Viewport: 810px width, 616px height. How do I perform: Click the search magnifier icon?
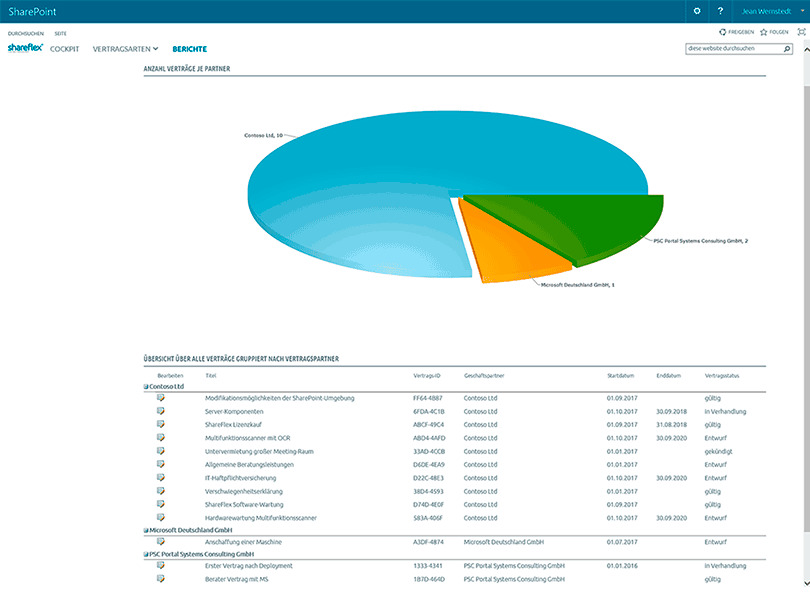[787, 48]
